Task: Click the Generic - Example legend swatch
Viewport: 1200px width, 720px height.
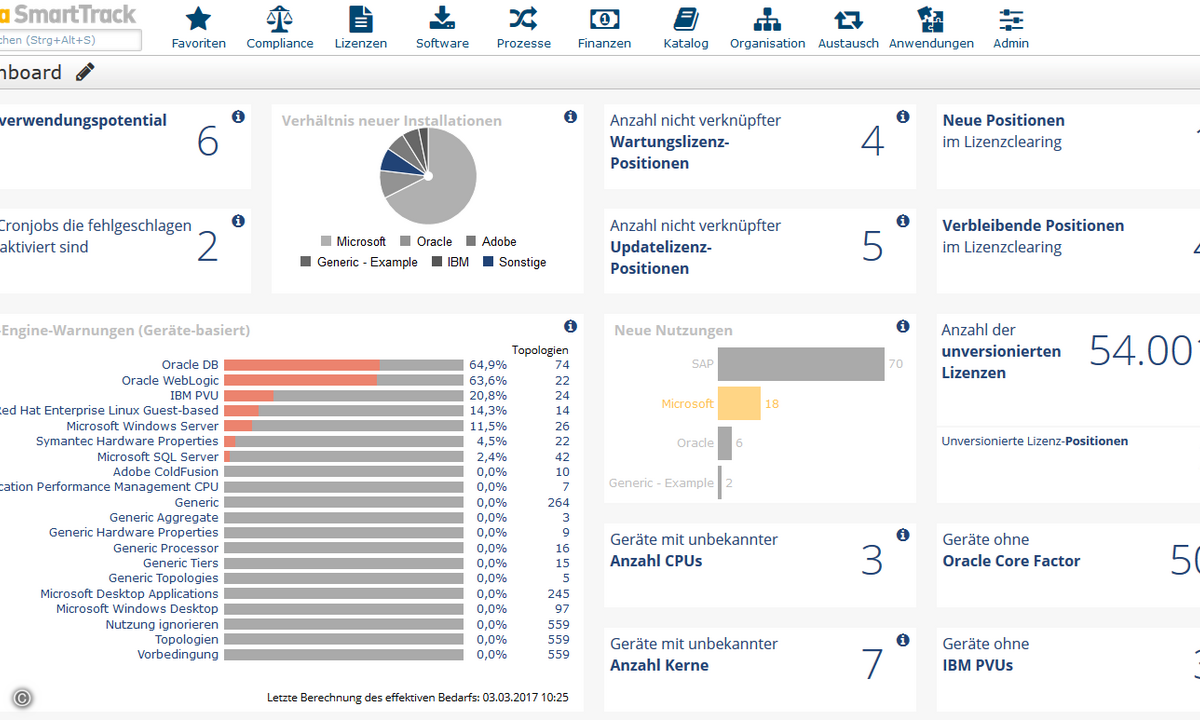Action: click(306, 262)
